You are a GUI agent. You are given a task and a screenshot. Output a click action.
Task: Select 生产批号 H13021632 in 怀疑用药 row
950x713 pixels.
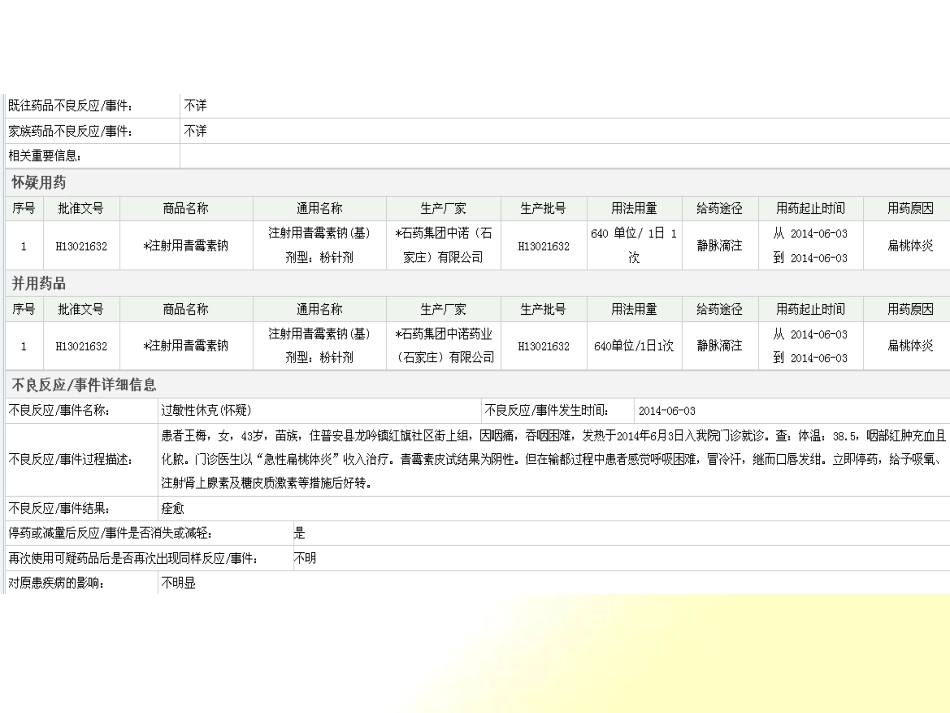click(x=543, y=246)
